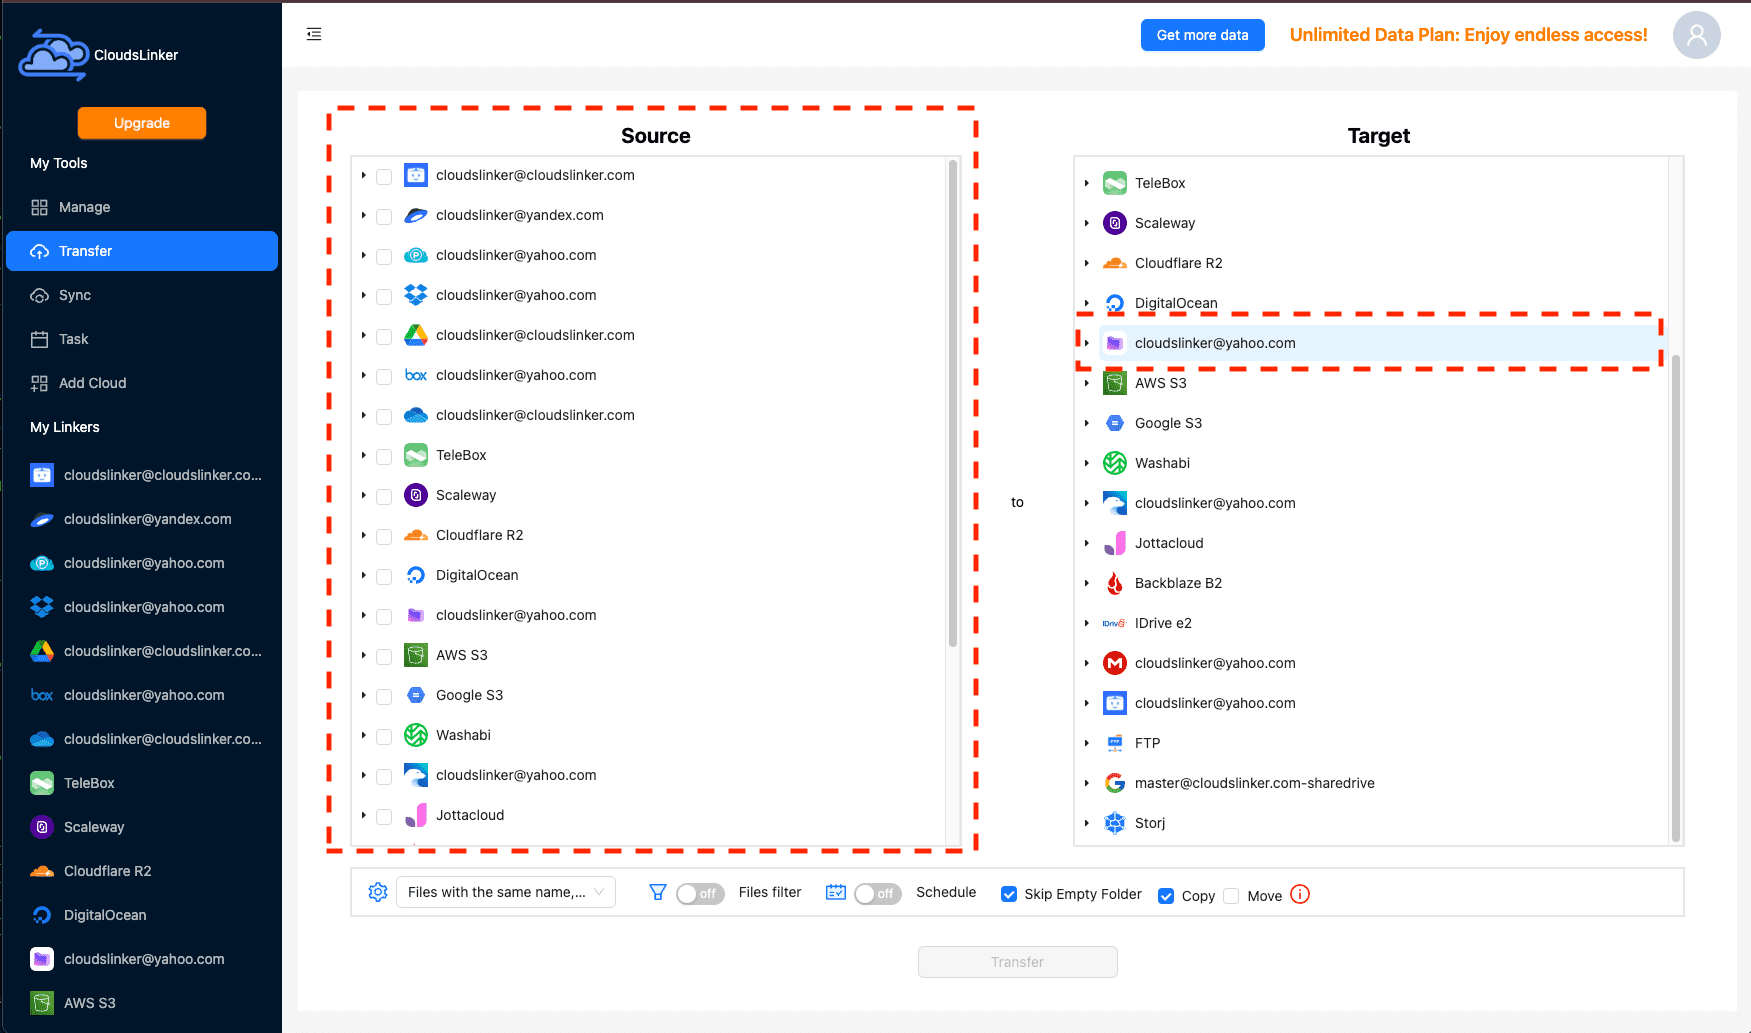Open the Files with the same name dropdown

coord(506,892)
